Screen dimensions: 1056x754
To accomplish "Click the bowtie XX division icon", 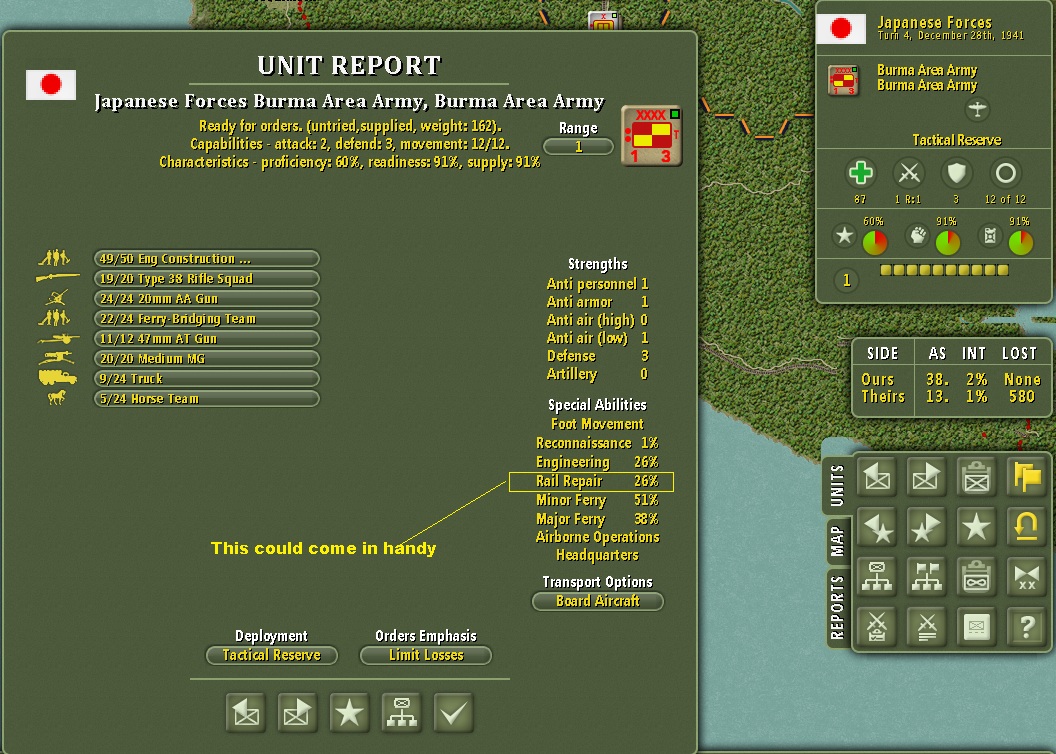I will point(1026,577).
